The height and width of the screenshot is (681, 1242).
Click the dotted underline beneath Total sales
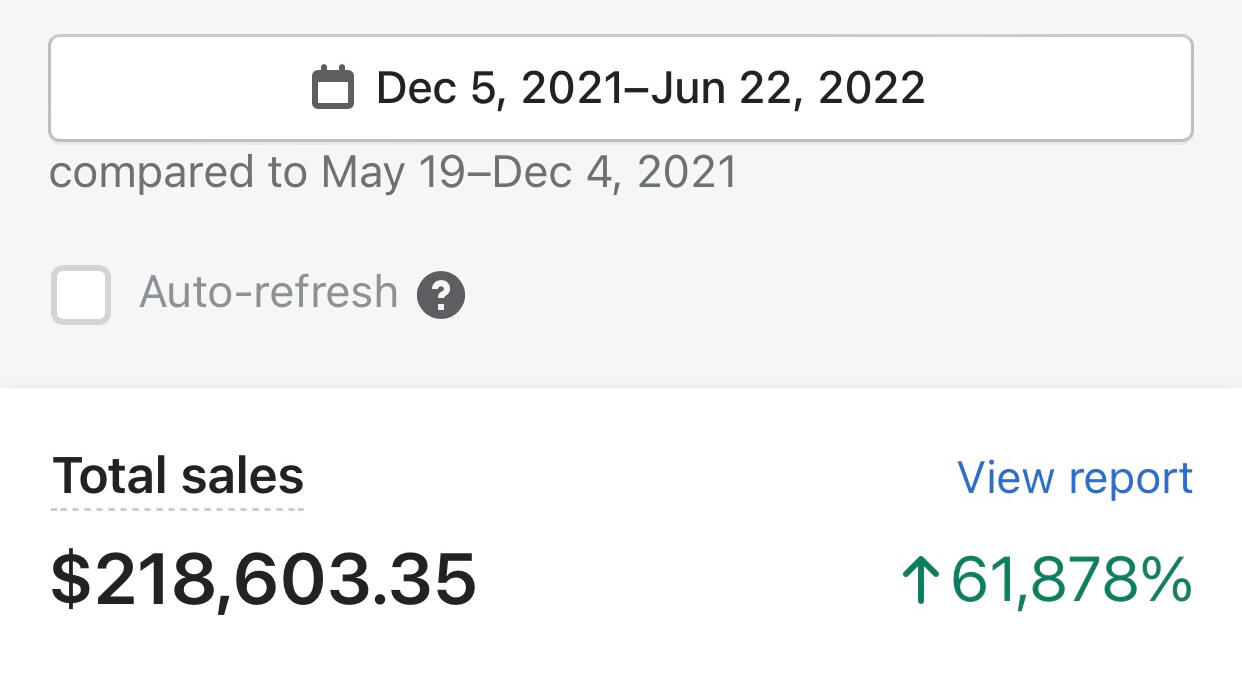pos(178,509)
